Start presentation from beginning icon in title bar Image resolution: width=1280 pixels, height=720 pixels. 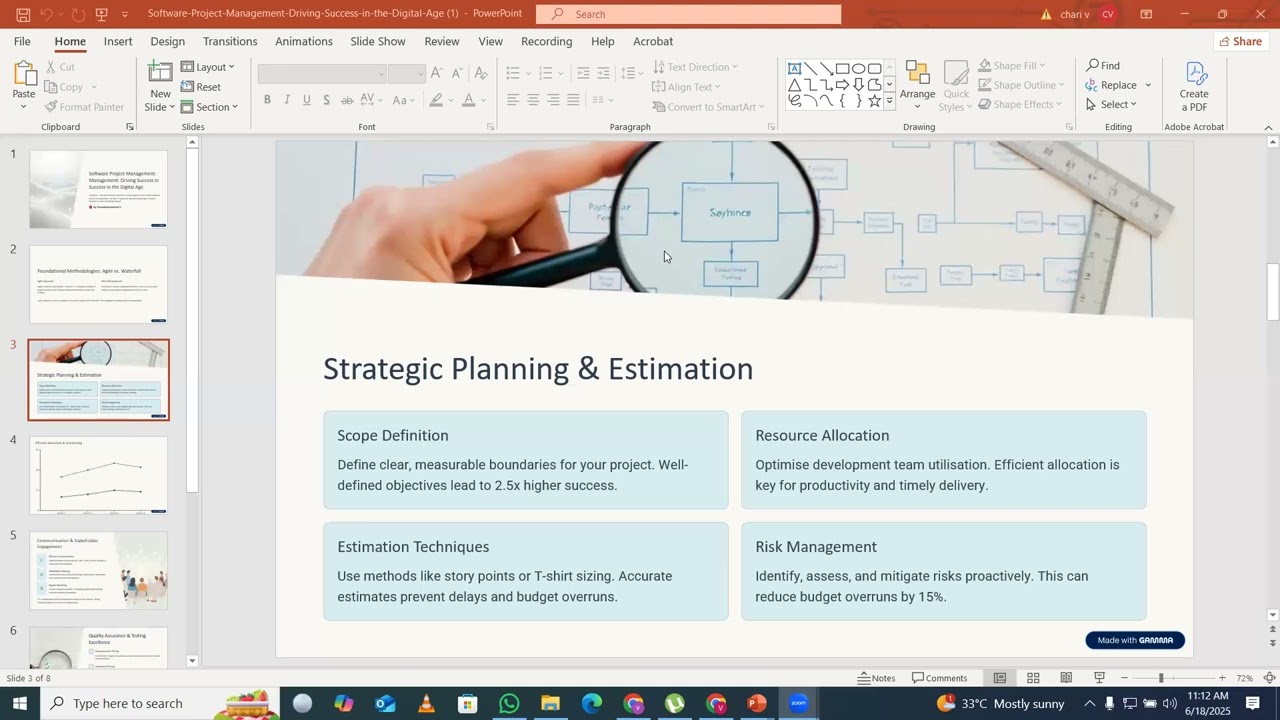101,14
